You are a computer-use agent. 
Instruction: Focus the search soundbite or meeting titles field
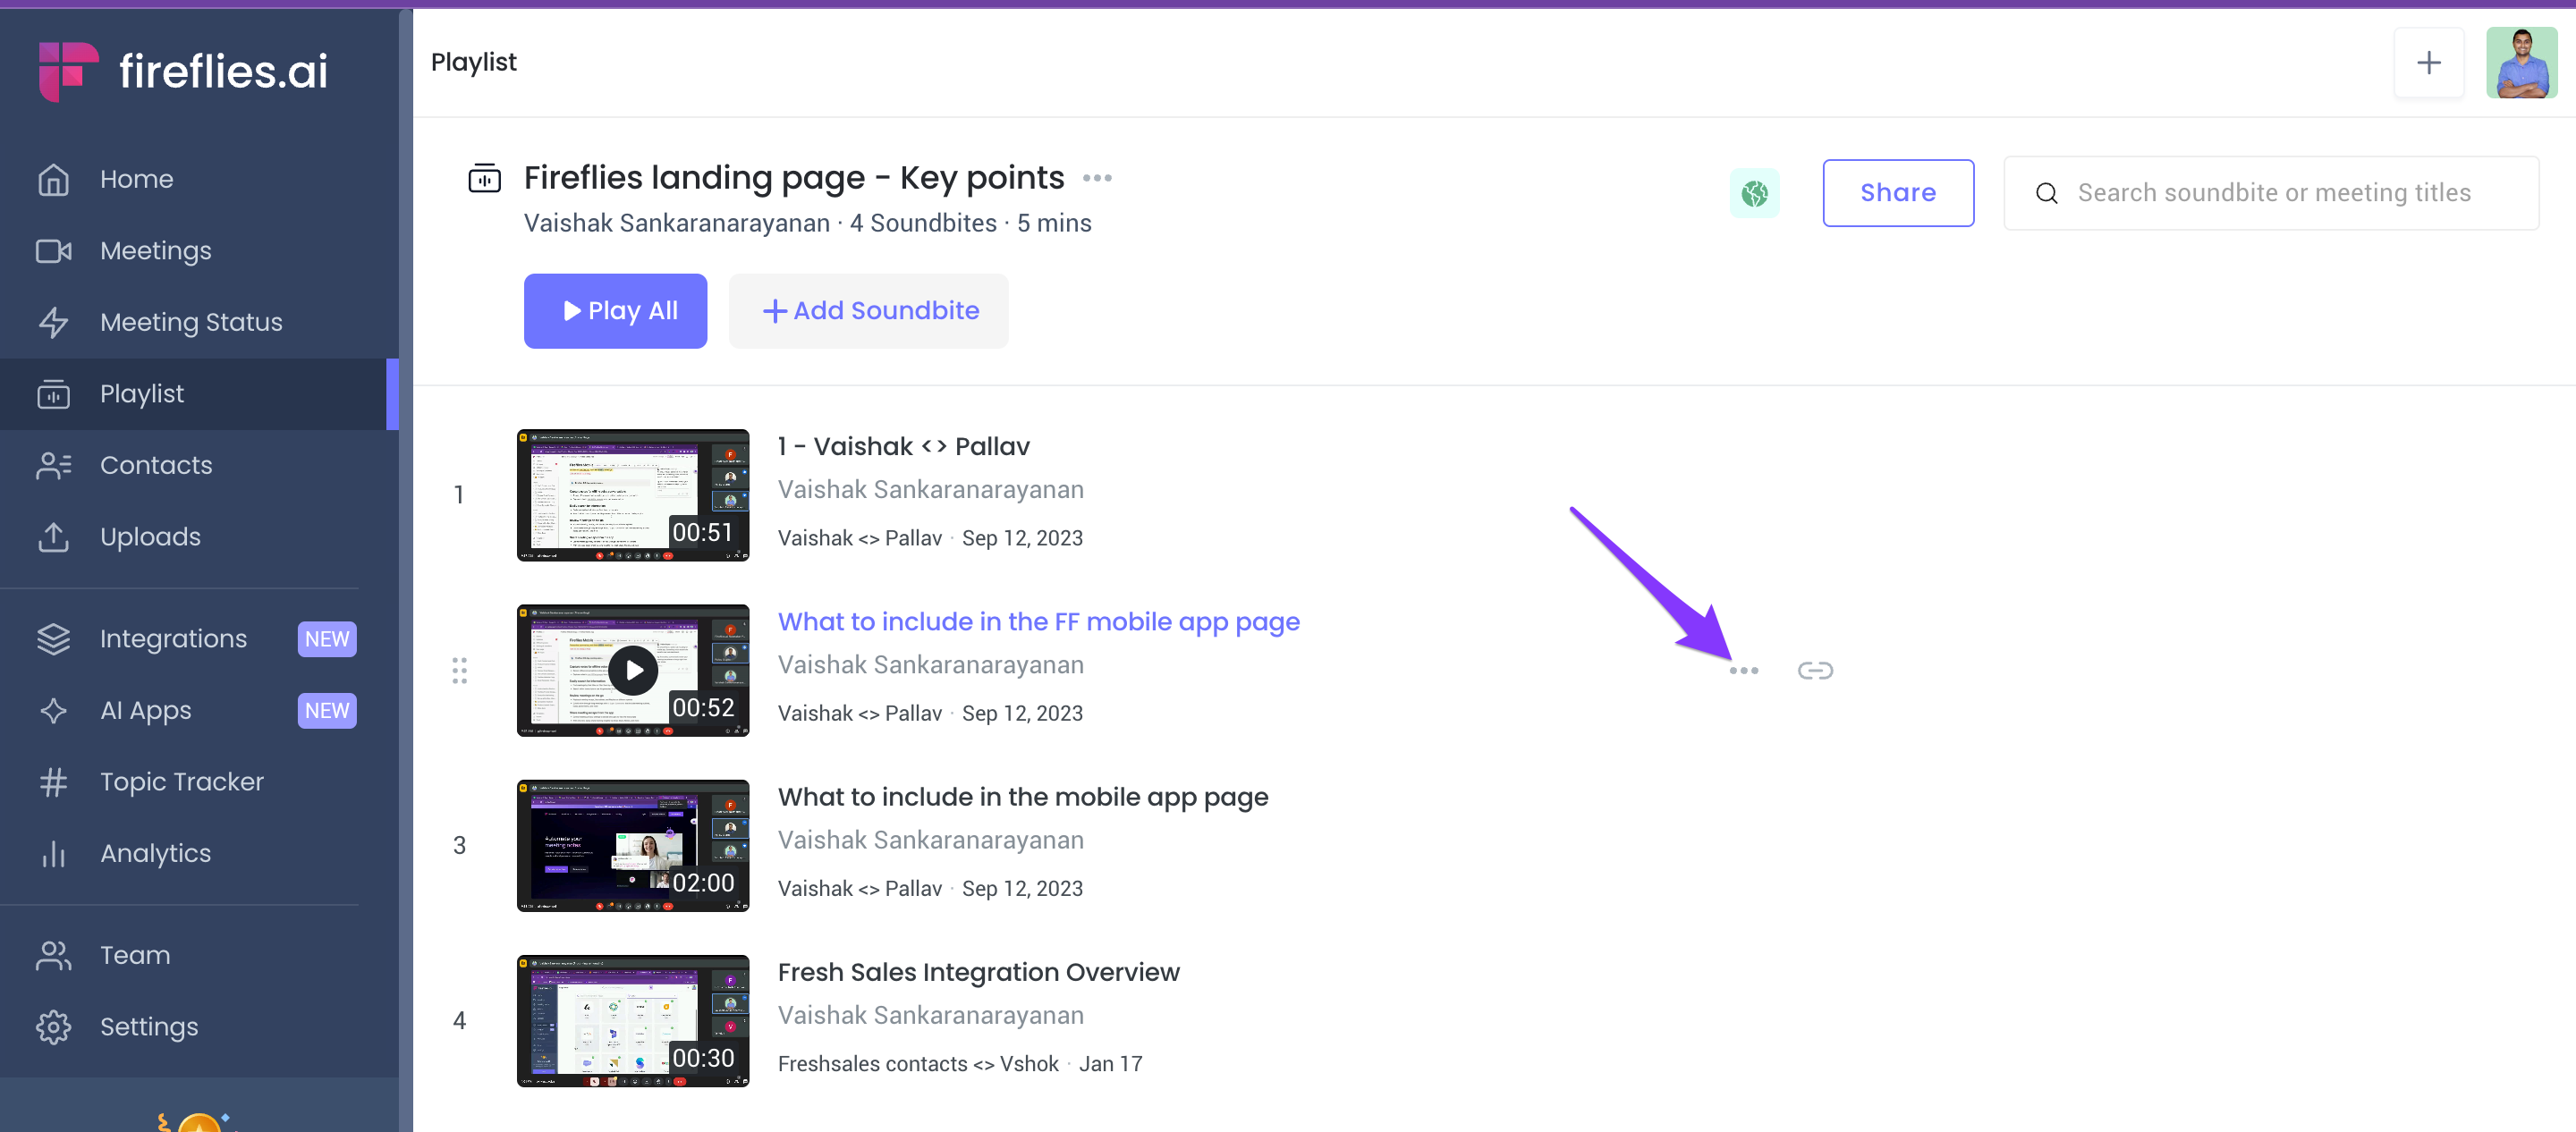coord(2271,193)
